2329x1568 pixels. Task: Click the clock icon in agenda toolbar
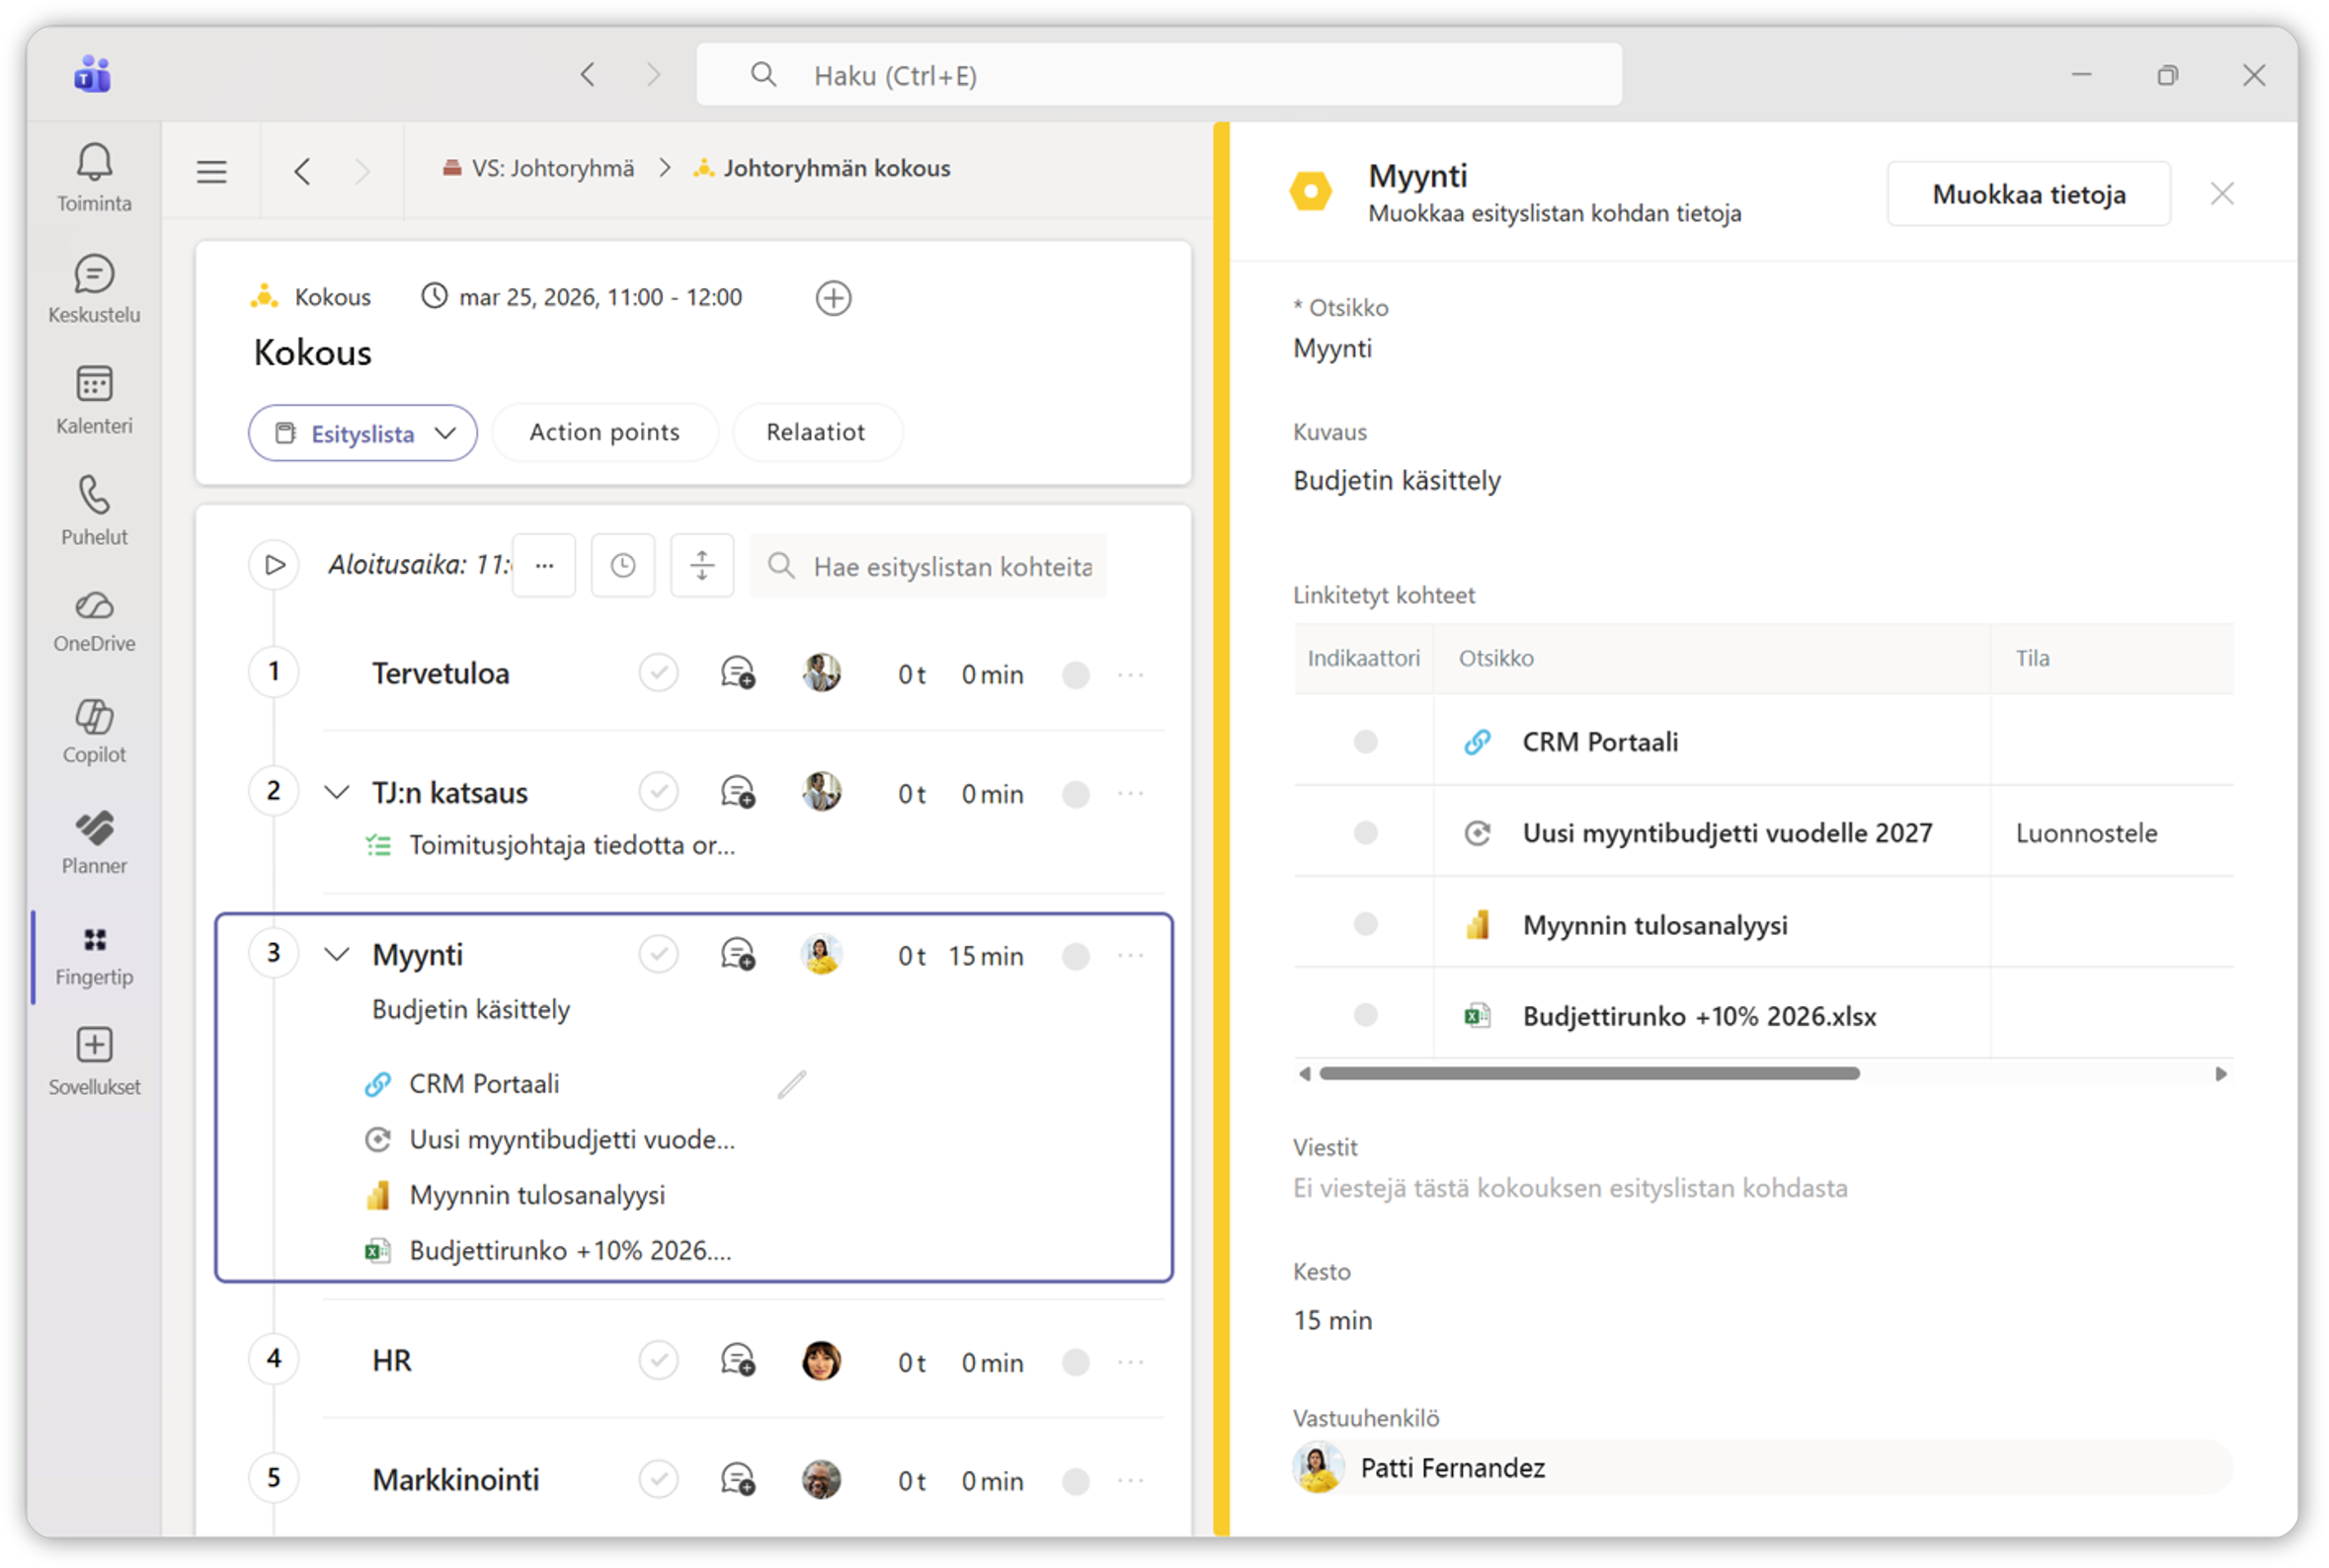[622, 566]
